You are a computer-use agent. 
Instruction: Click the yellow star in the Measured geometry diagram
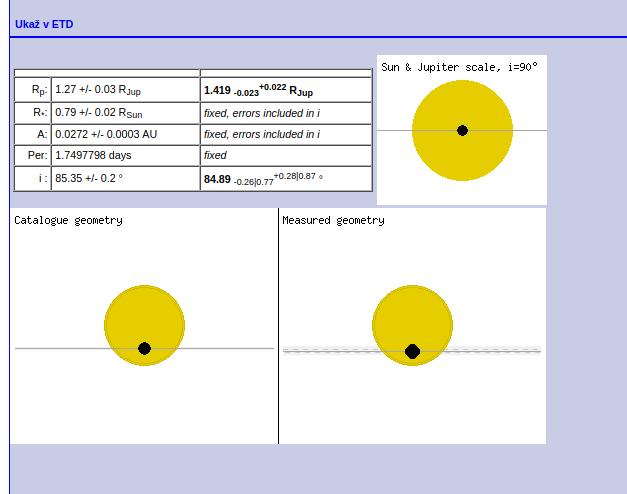coord(412,315)
